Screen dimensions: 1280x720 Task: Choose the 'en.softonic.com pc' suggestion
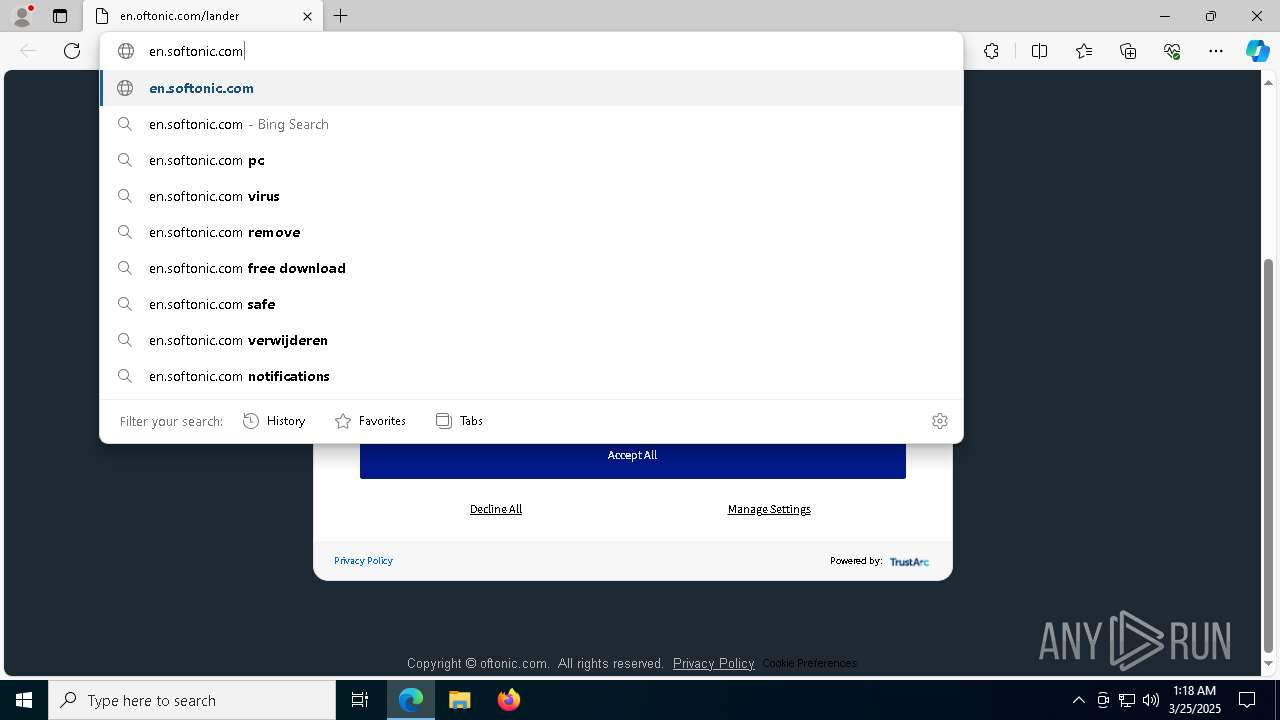click(x=531, y=160)
